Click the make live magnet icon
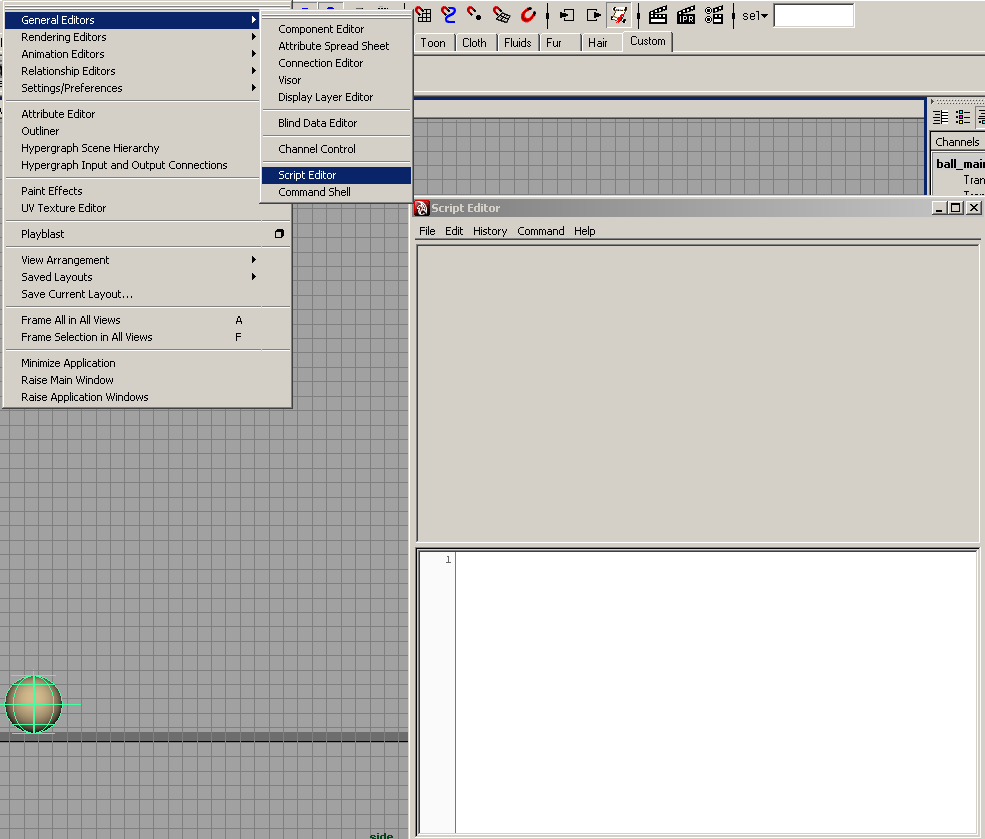Image resolution: width=985 pixels, height=839 pixels. click(528, 14)
